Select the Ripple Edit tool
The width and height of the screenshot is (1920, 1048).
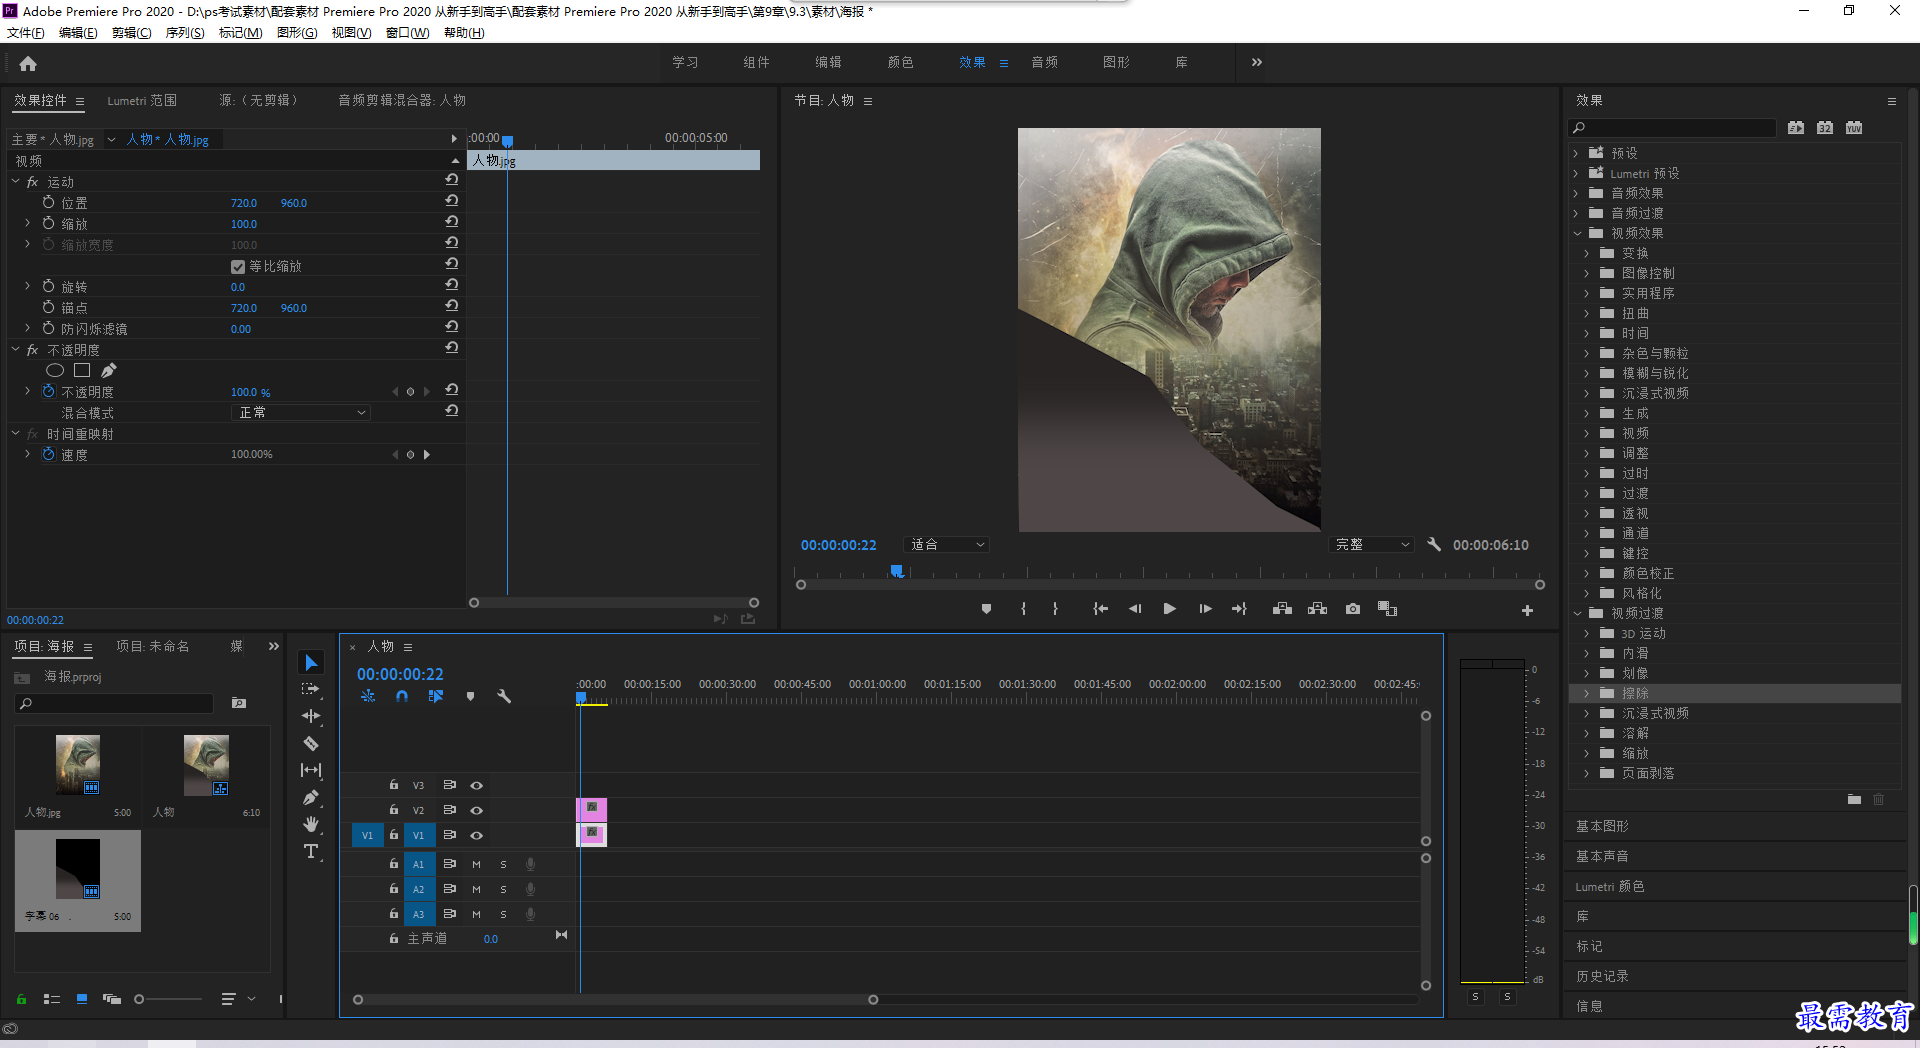click(x=311, y=716)
